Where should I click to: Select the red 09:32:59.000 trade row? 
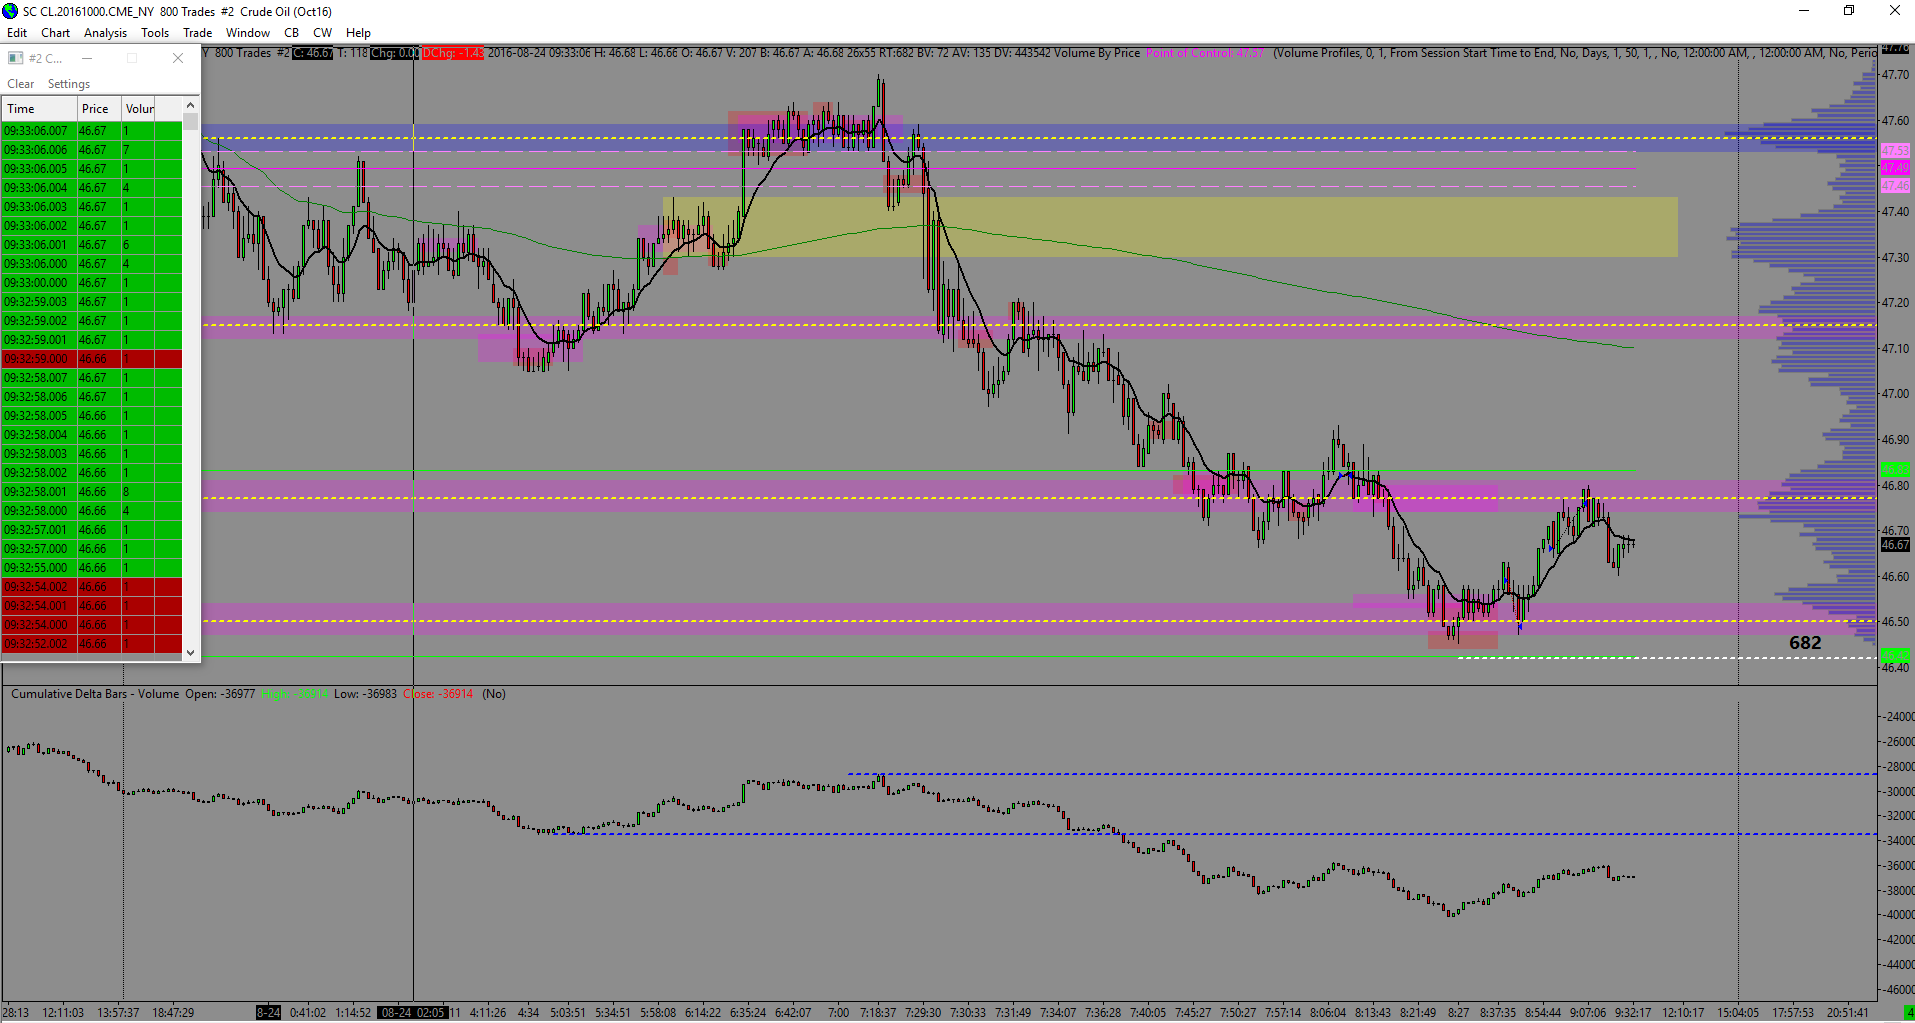(92, 359)
